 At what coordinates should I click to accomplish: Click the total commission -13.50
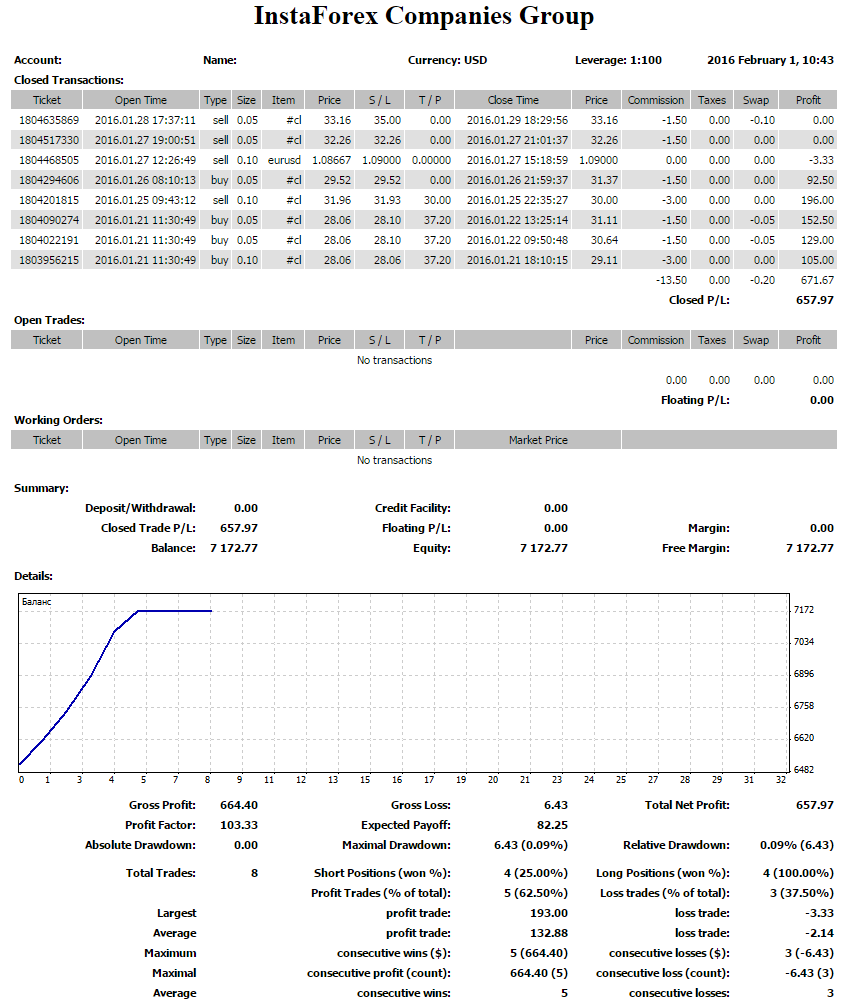coord(671,280)
